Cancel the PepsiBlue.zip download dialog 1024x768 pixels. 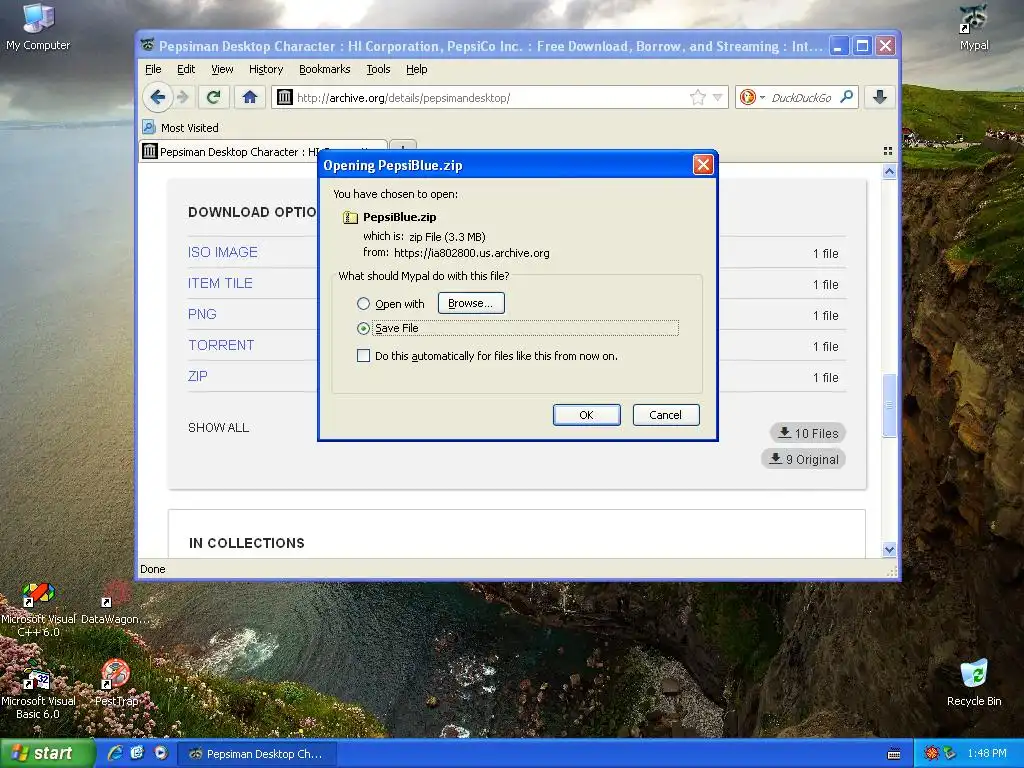pyautogui.click(x=665, y=415)
